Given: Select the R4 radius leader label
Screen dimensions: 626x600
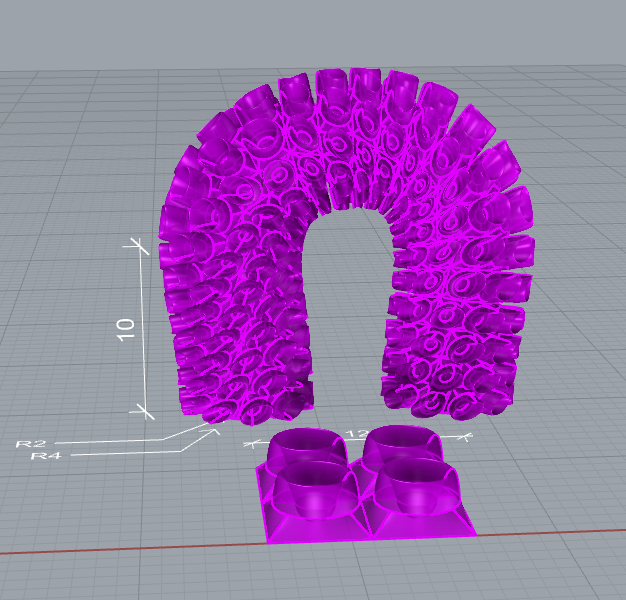Looking at the screenshot, I should tap(46, 455).
